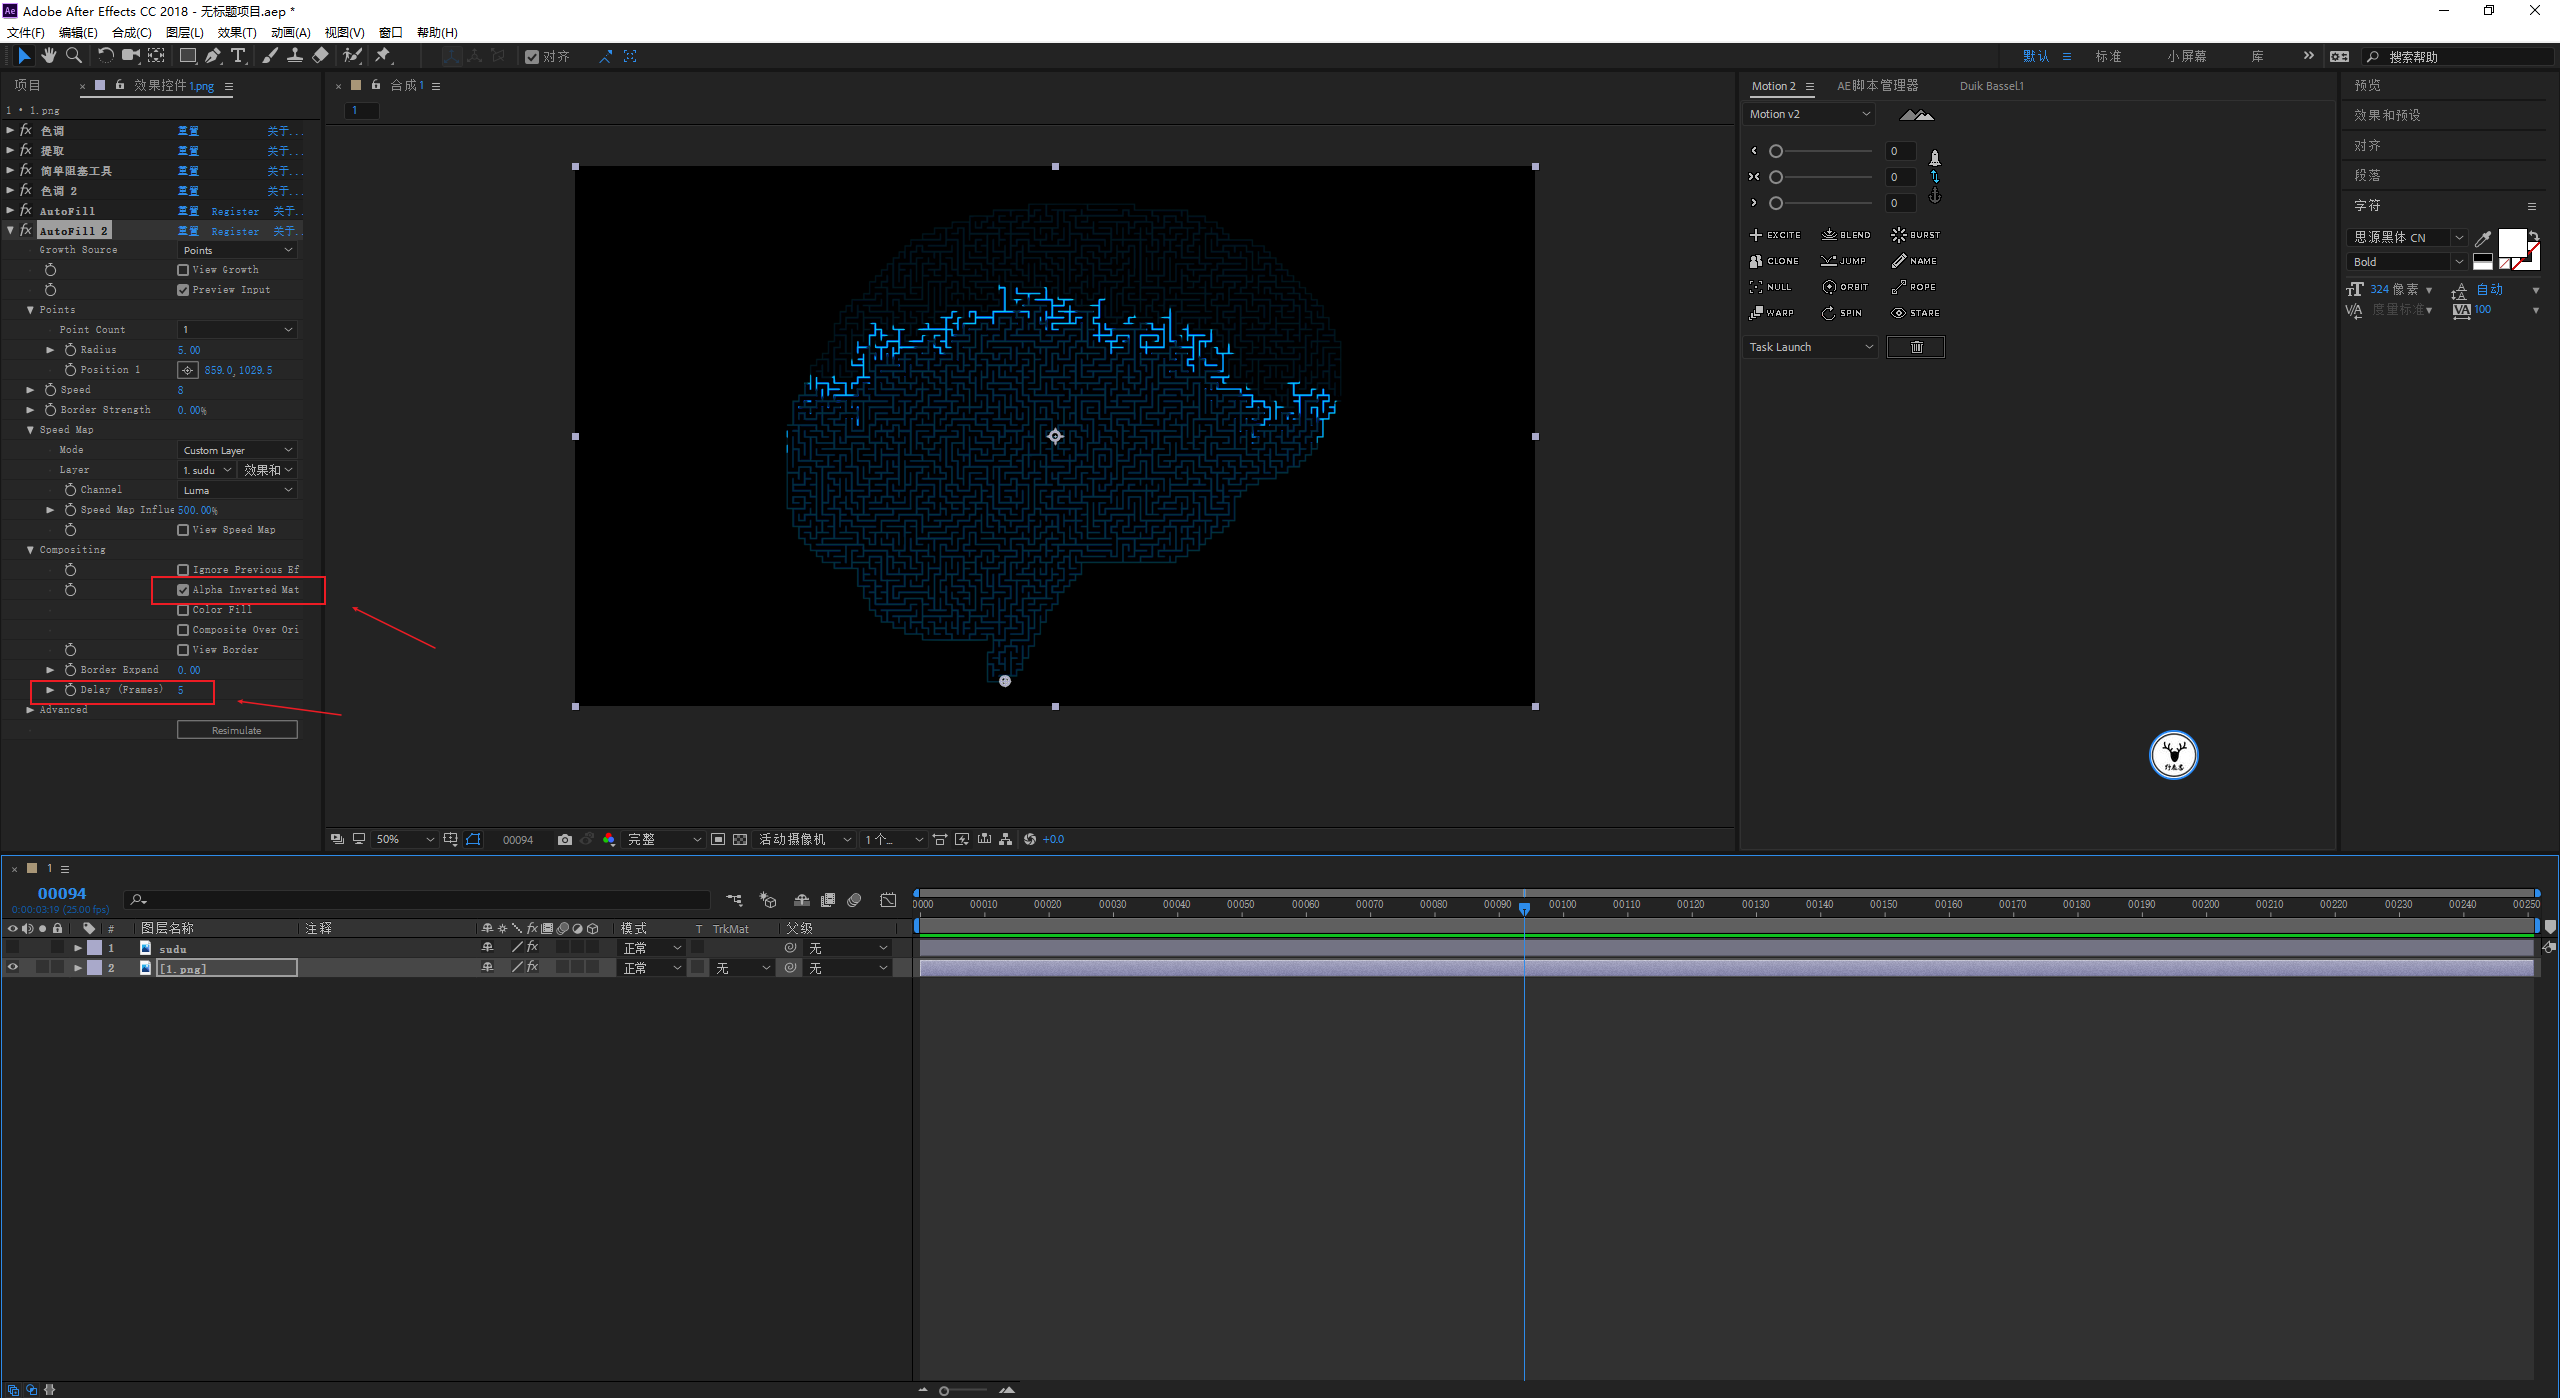Select the Type text tool
The image size is (2560, 1398).
coord(238,56)
